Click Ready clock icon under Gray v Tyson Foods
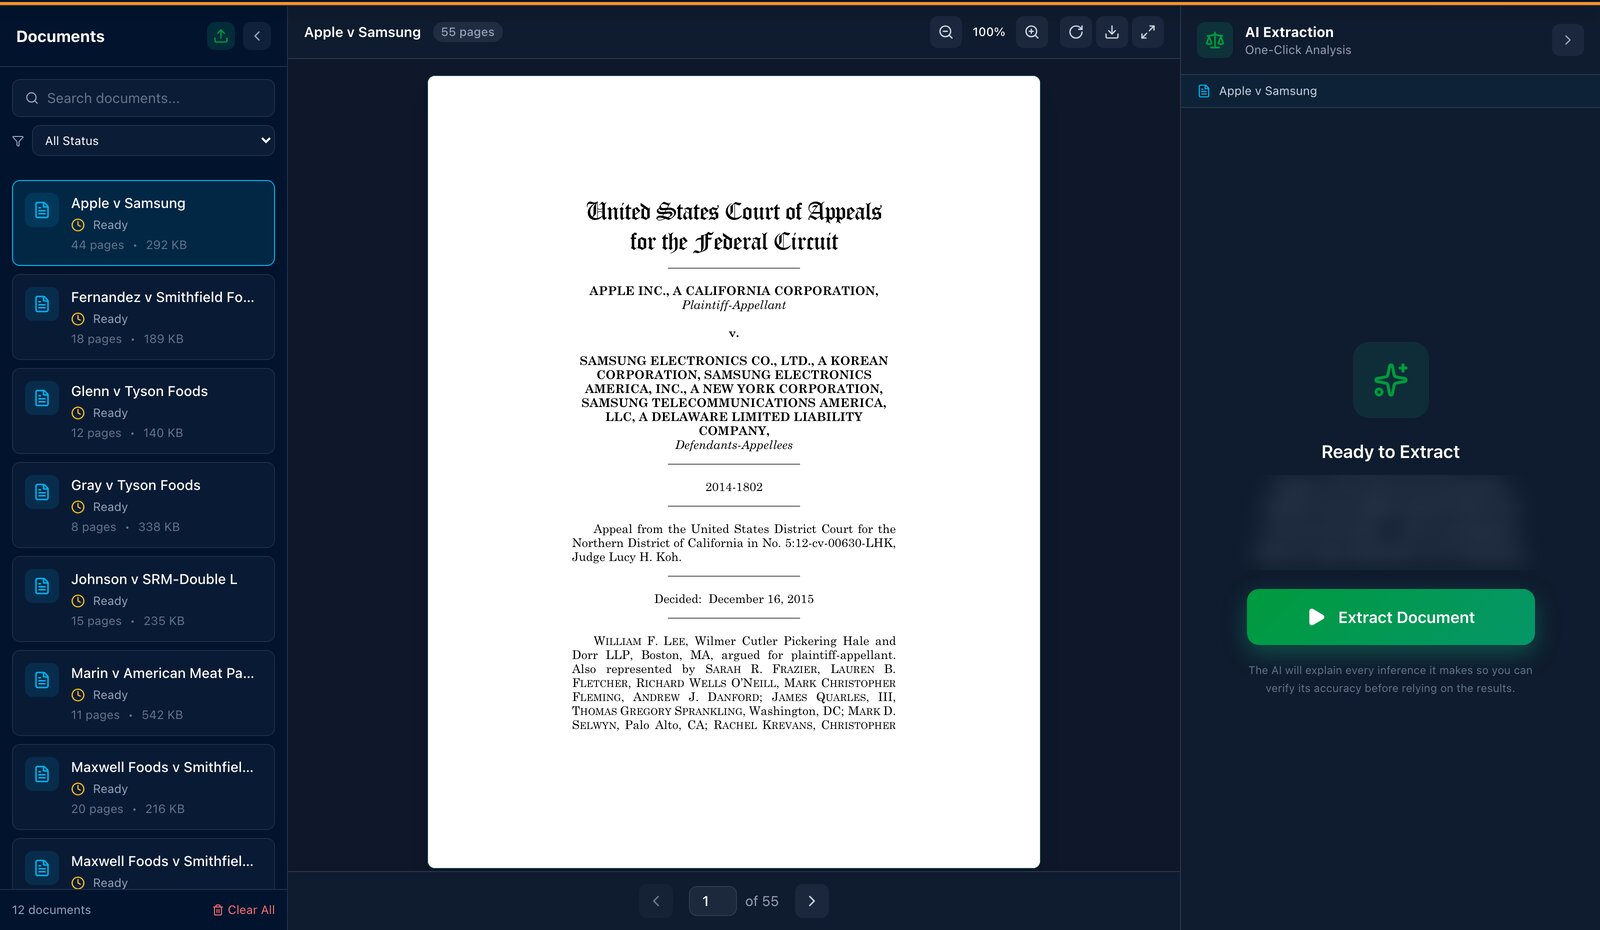 [78, 507]
